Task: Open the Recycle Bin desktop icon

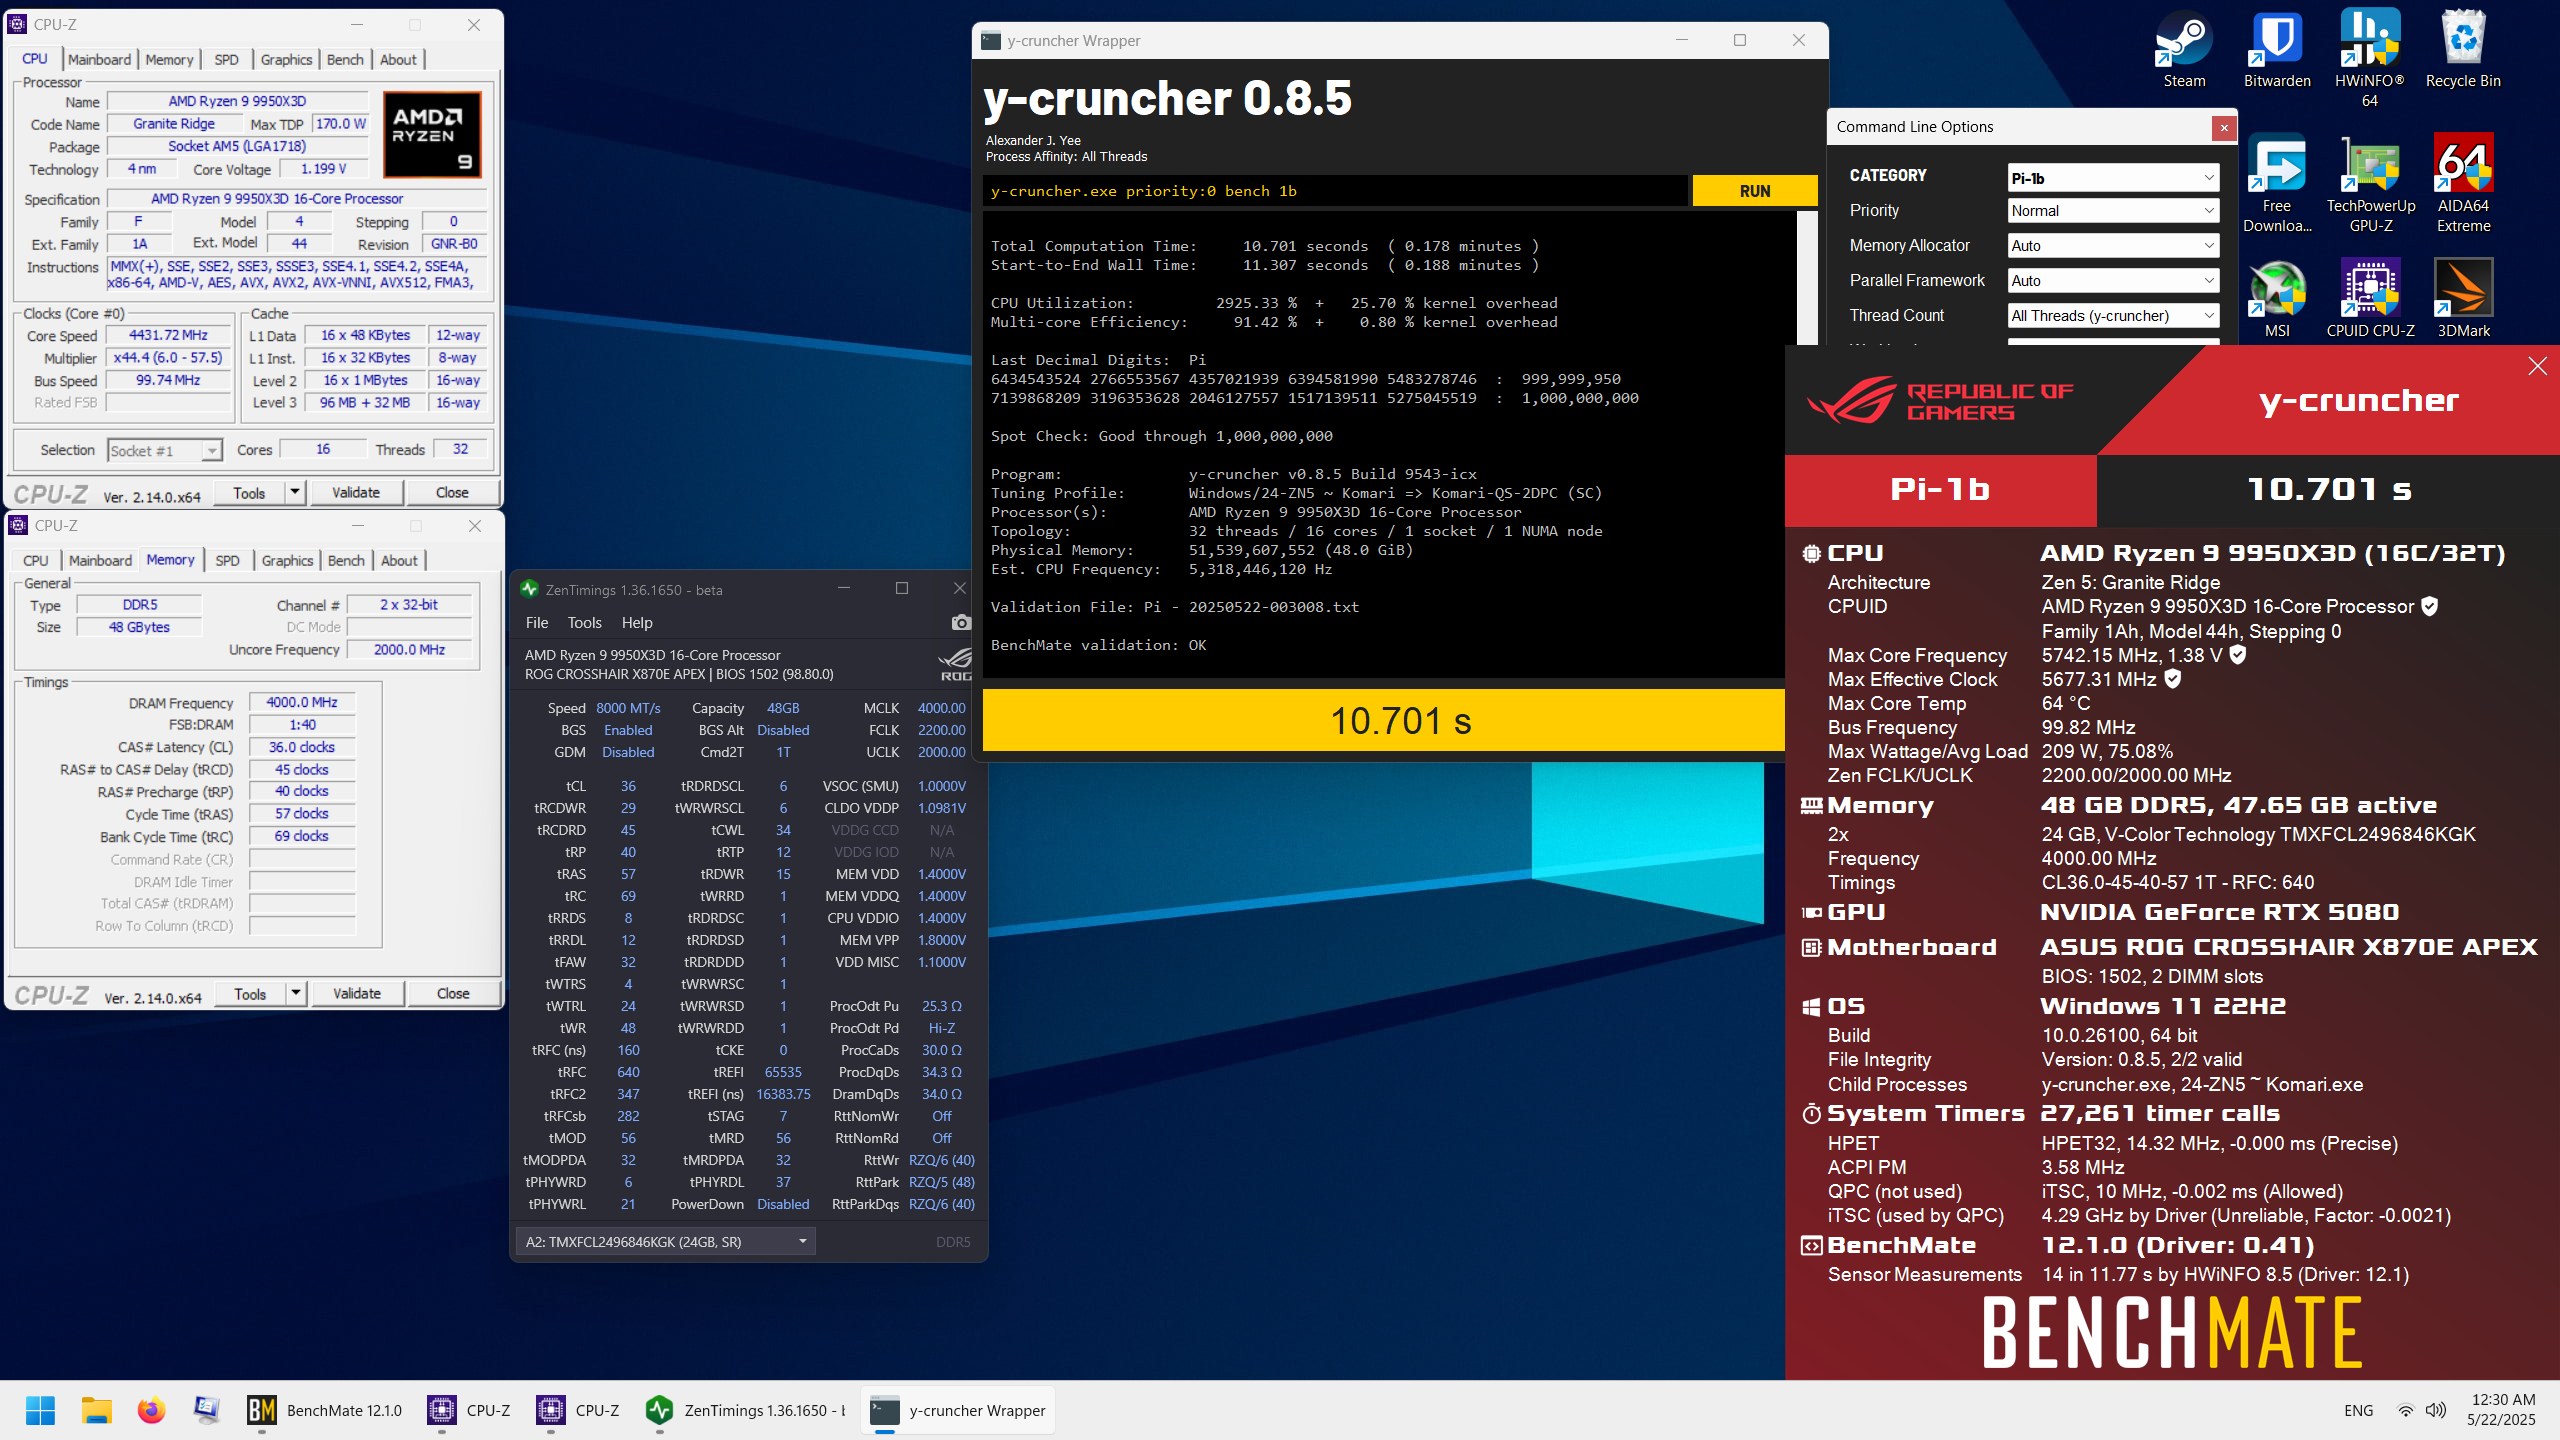Action: tap(2462, 50)
